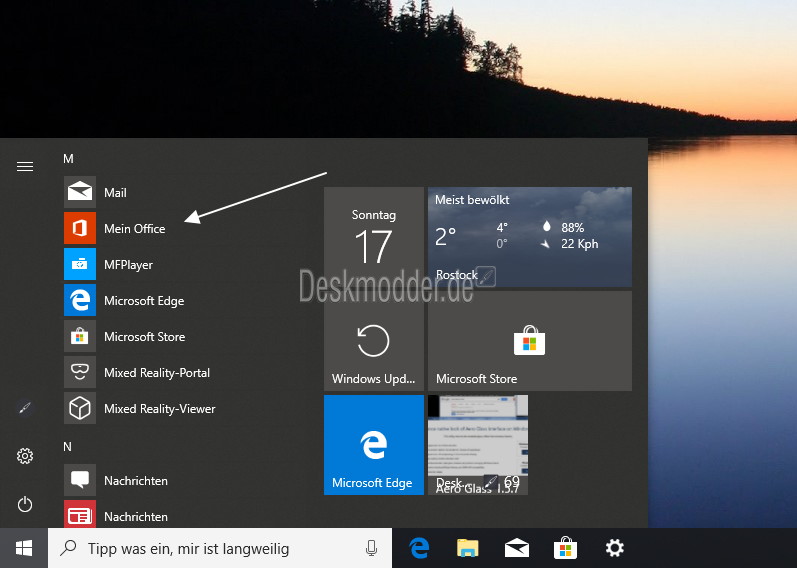Open Mail from the taskbar

click(x=516, y=548)
